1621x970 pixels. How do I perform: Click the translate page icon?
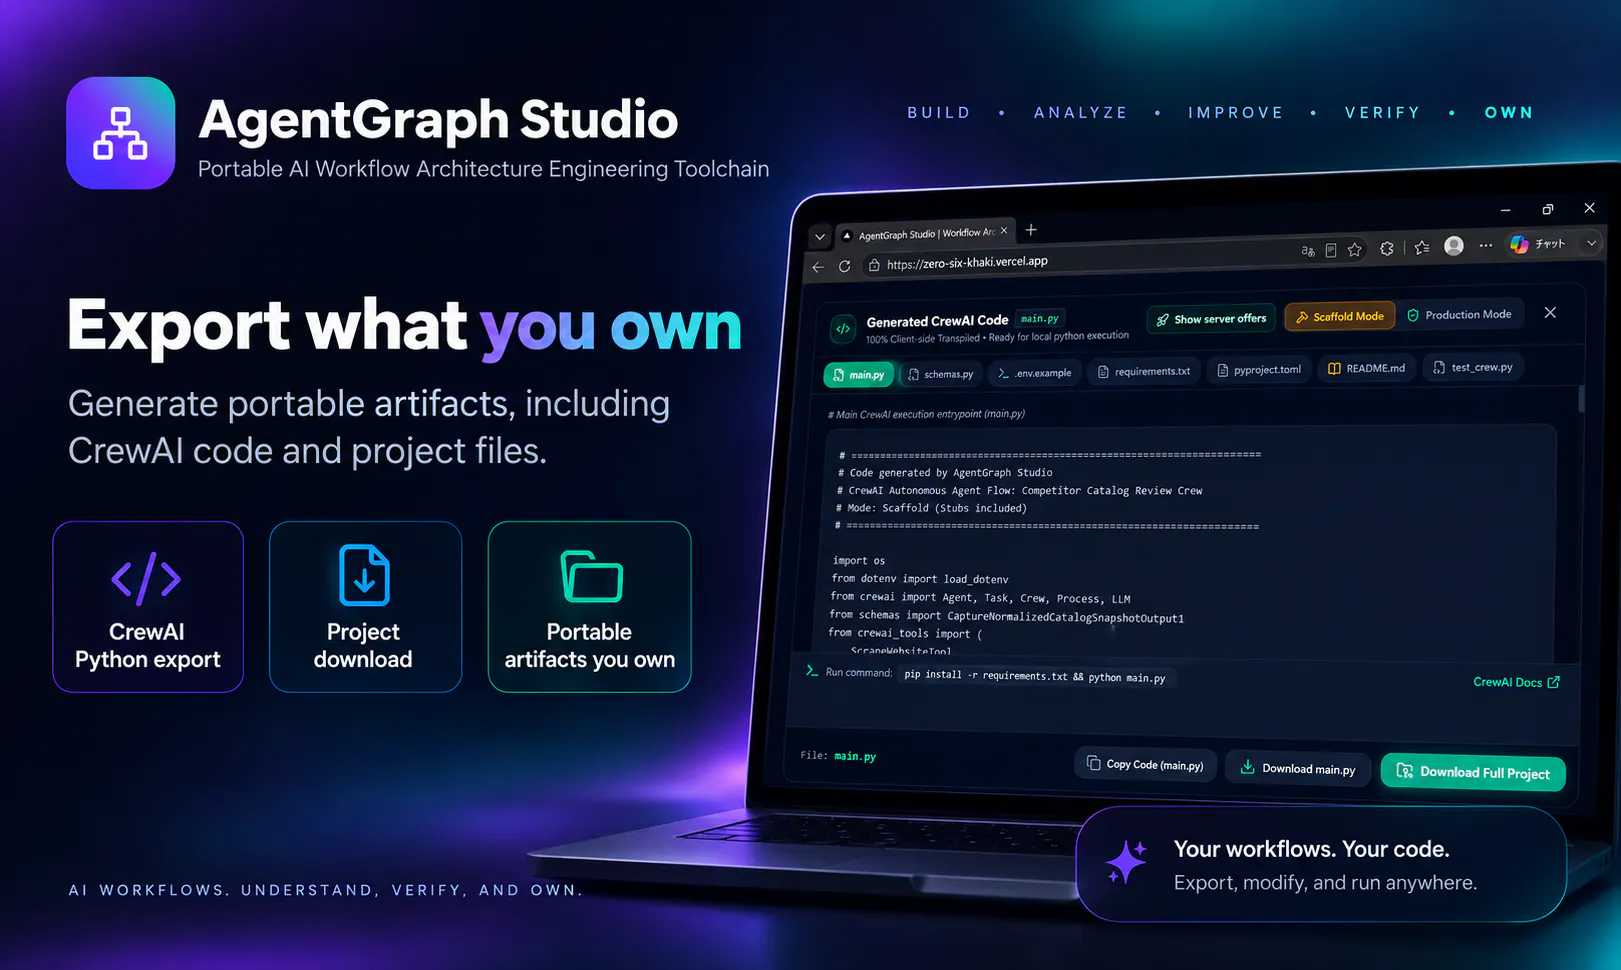point(1307,251)
